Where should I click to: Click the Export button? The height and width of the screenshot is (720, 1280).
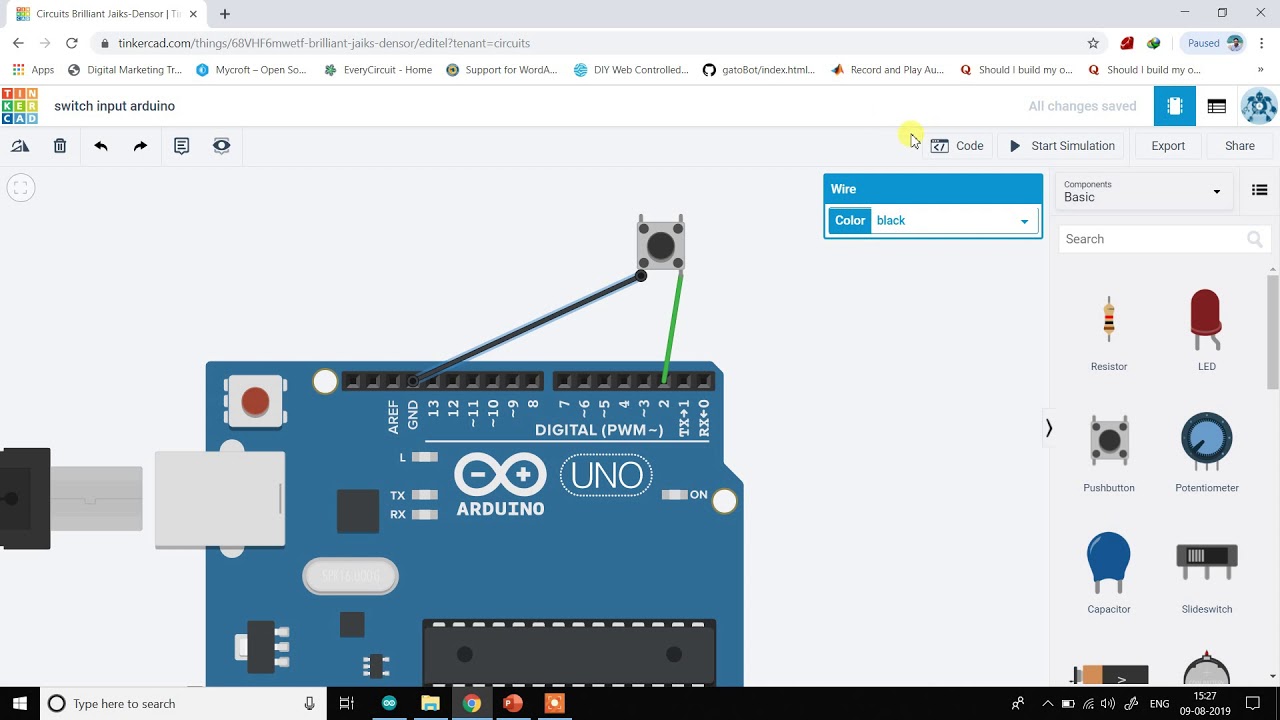1168,146
